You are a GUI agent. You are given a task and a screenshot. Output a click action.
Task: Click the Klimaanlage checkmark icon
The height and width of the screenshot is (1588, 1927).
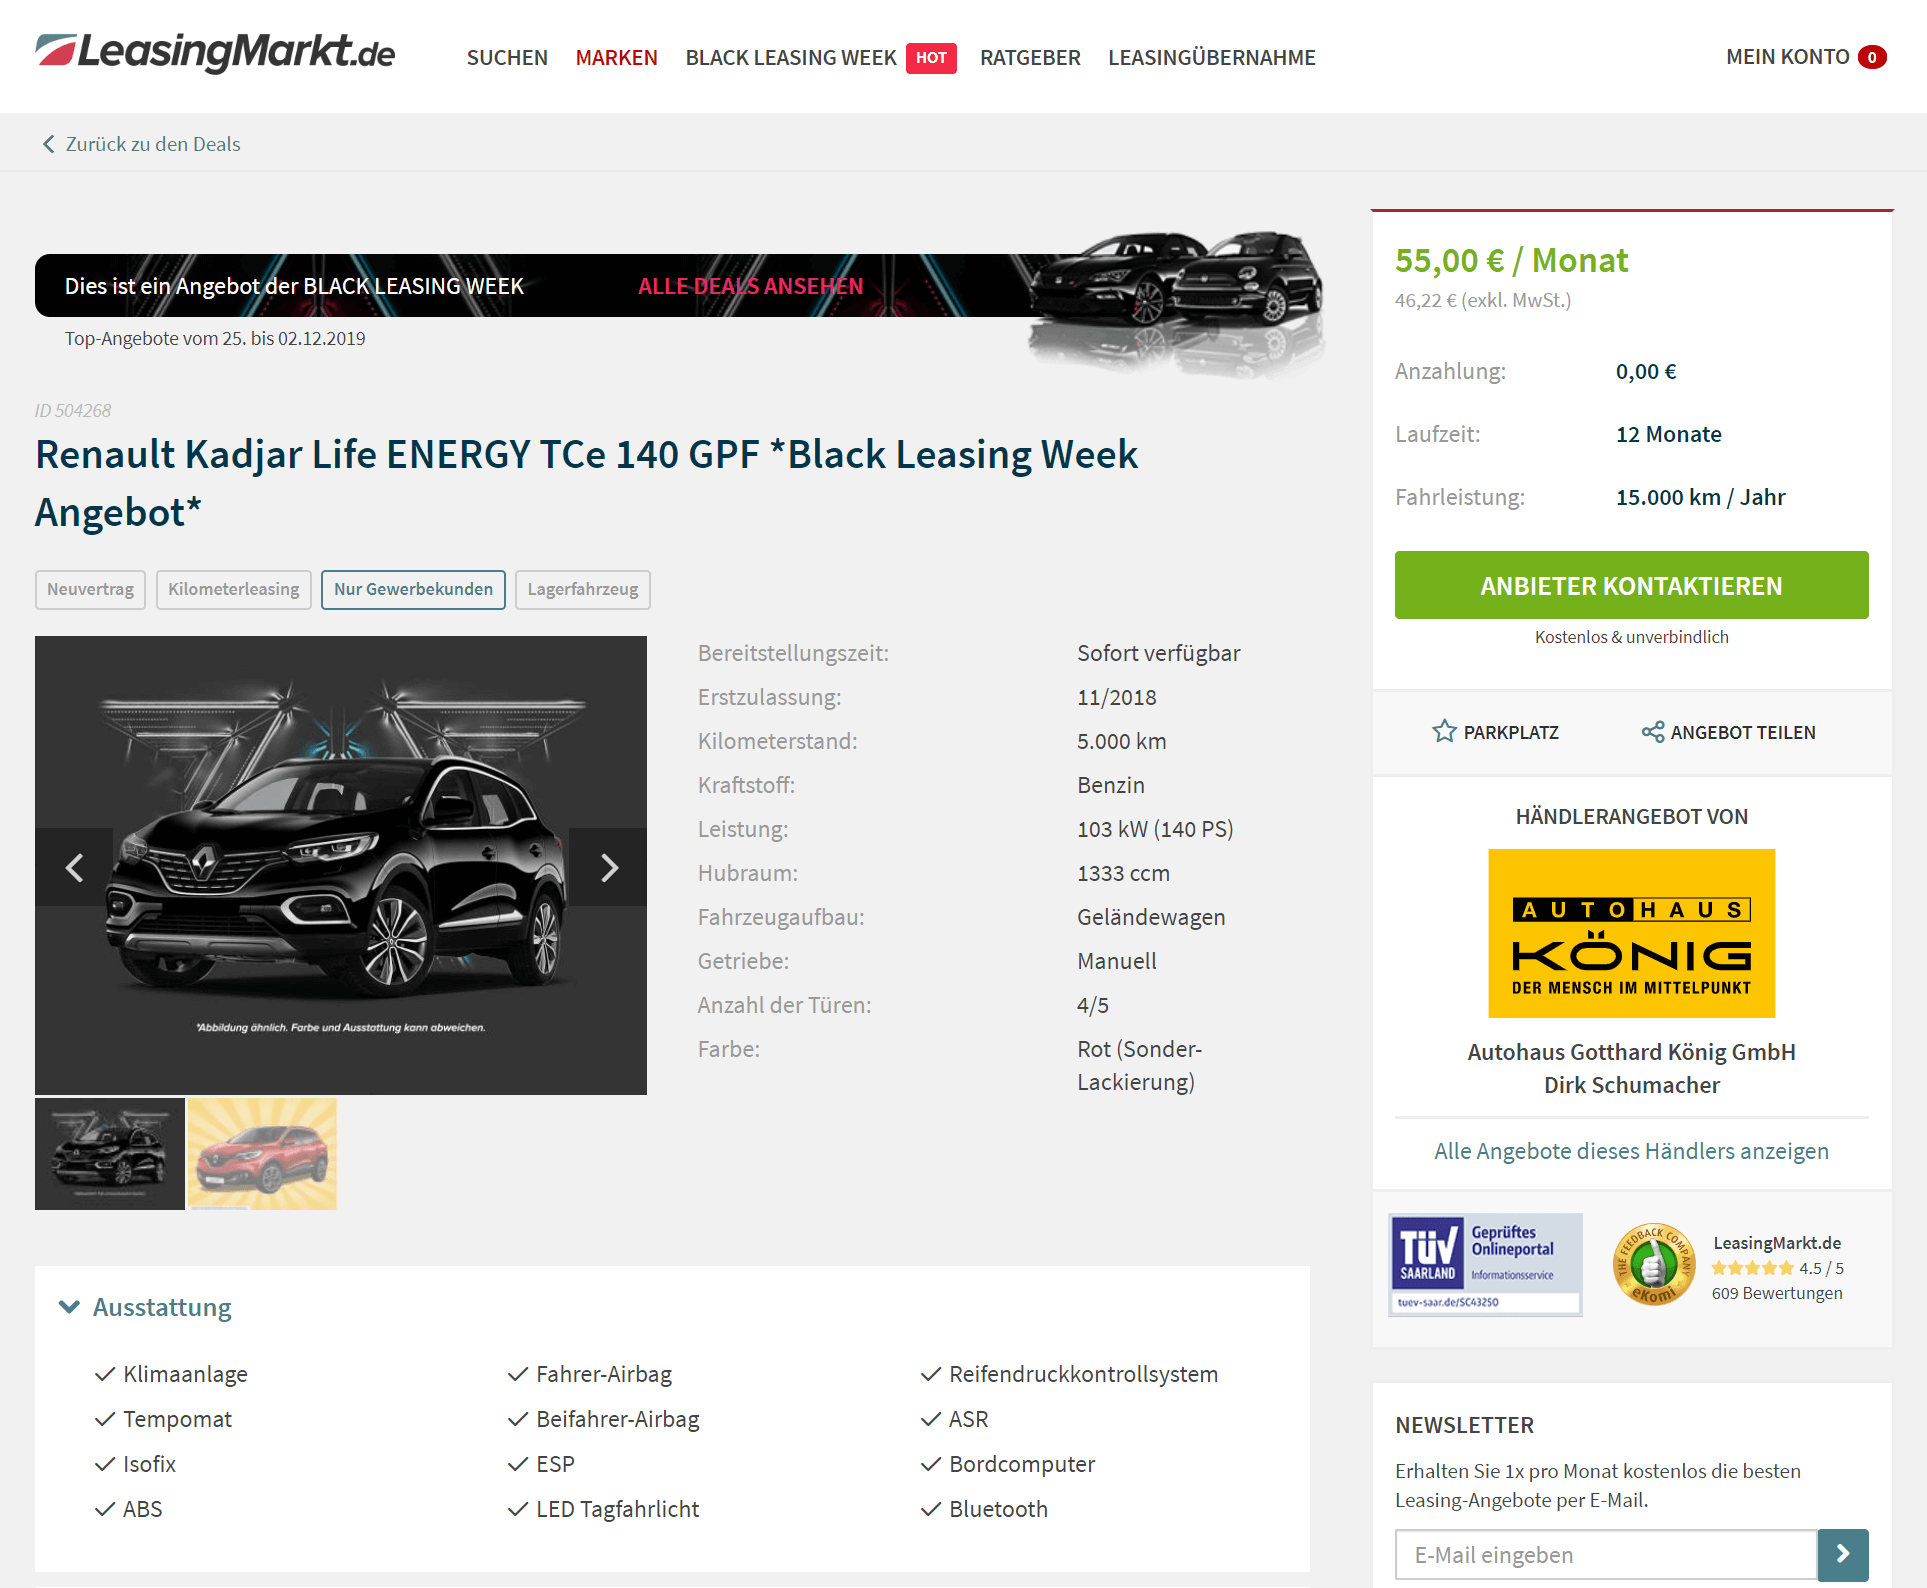[x=105, y=1374]
